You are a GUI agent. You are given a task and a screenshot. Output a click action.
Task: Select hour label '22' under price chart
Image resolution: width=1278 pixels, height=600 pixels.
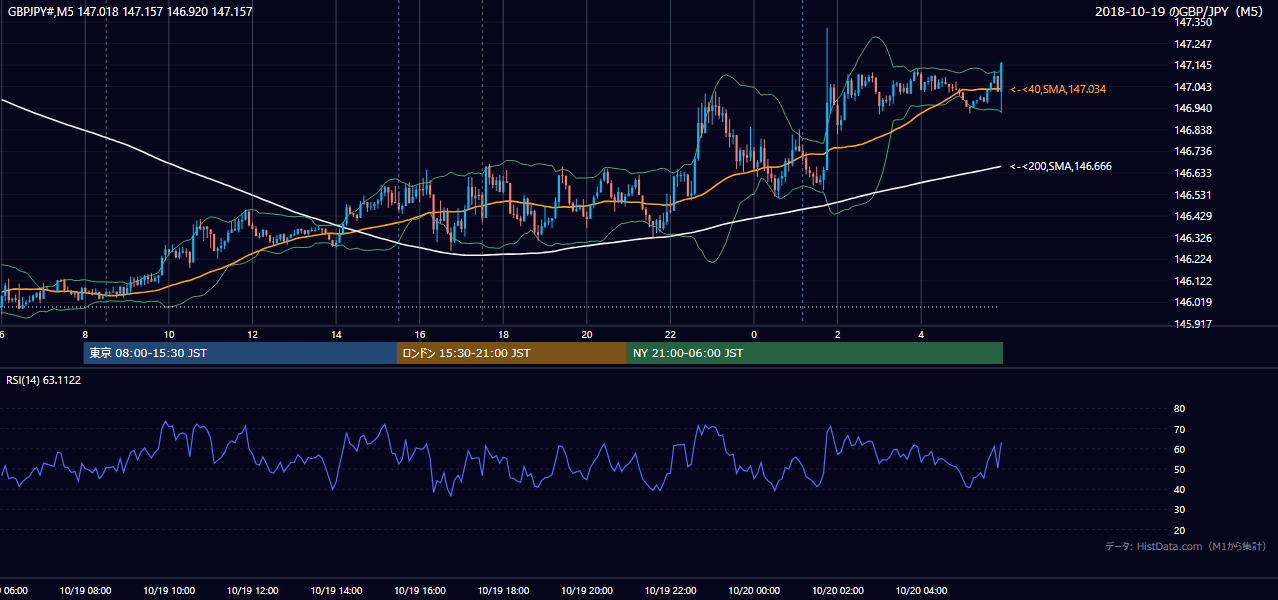click(670, 335)
